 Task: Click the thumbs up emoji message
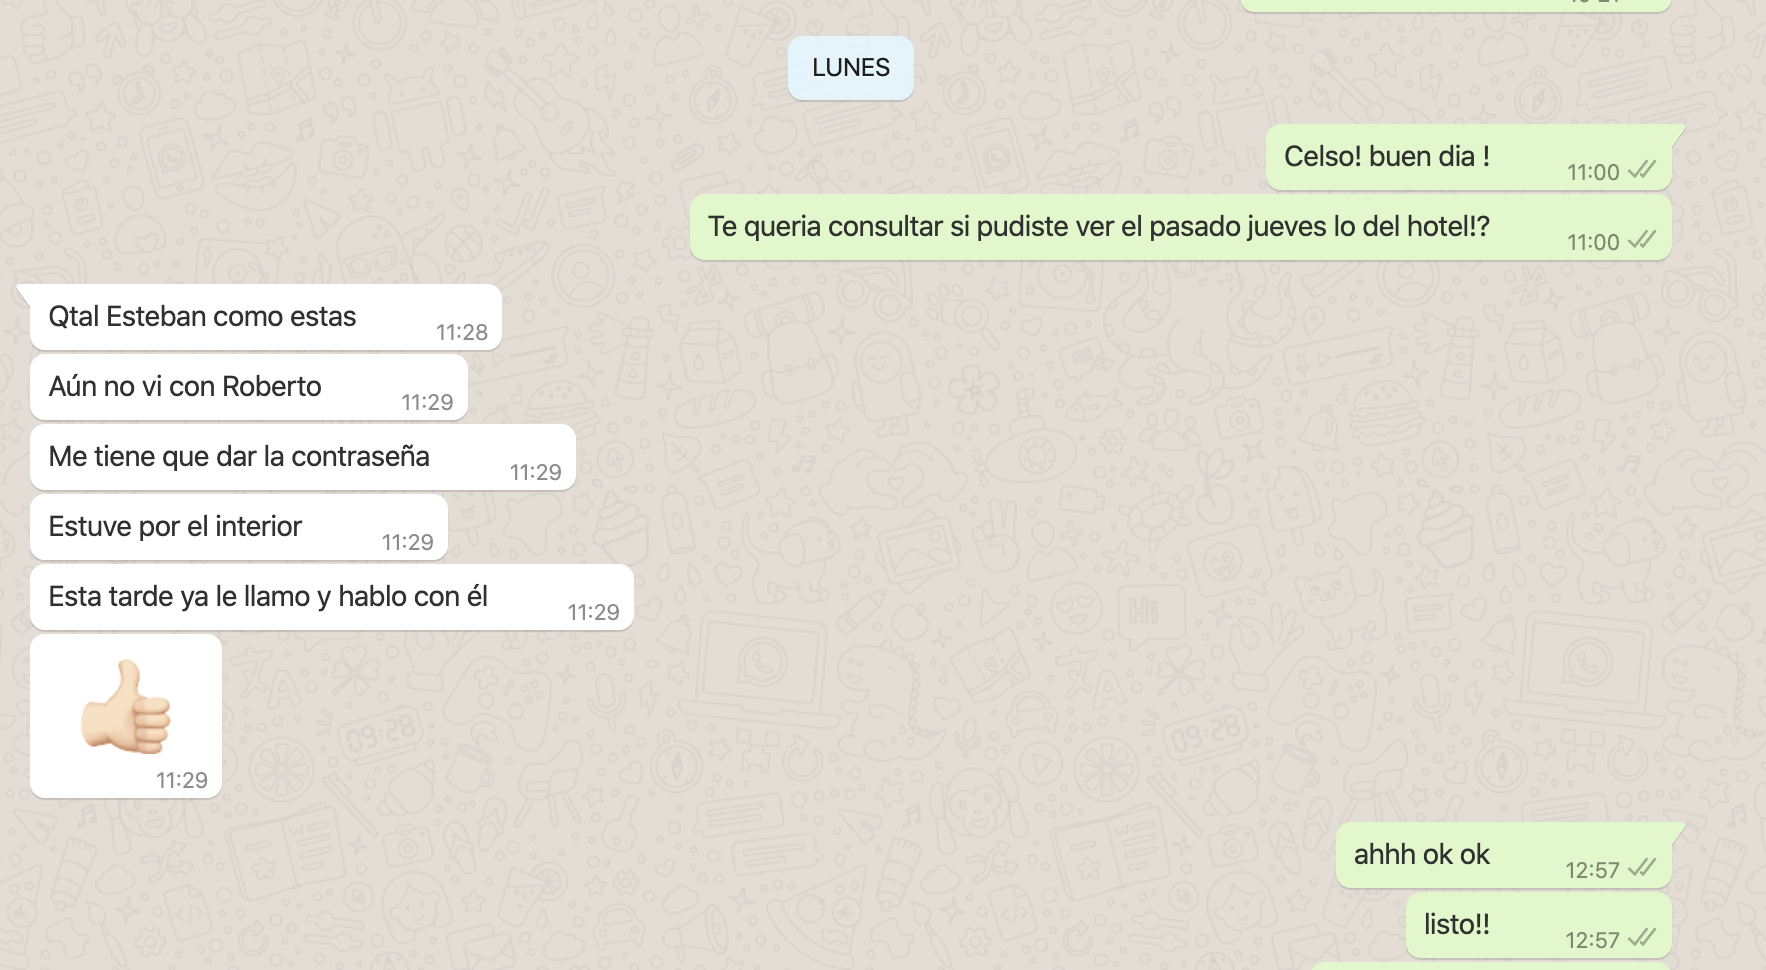tap(126, 716)
